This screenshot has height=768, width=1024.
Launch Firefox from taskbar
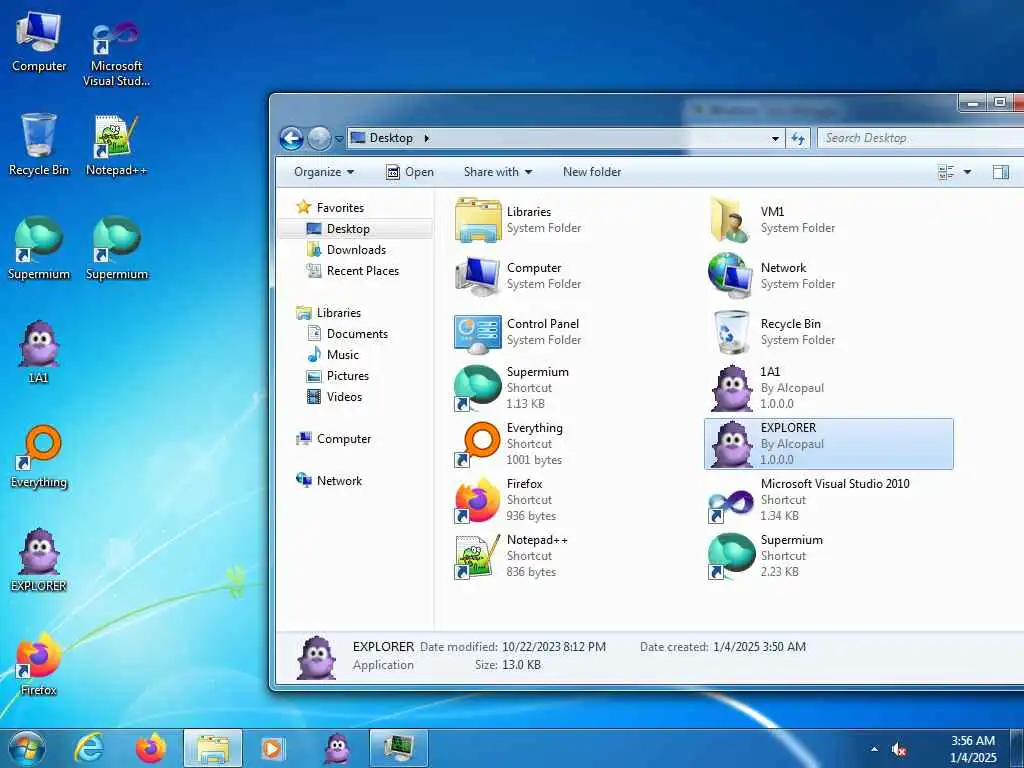(x=151, y=748)
